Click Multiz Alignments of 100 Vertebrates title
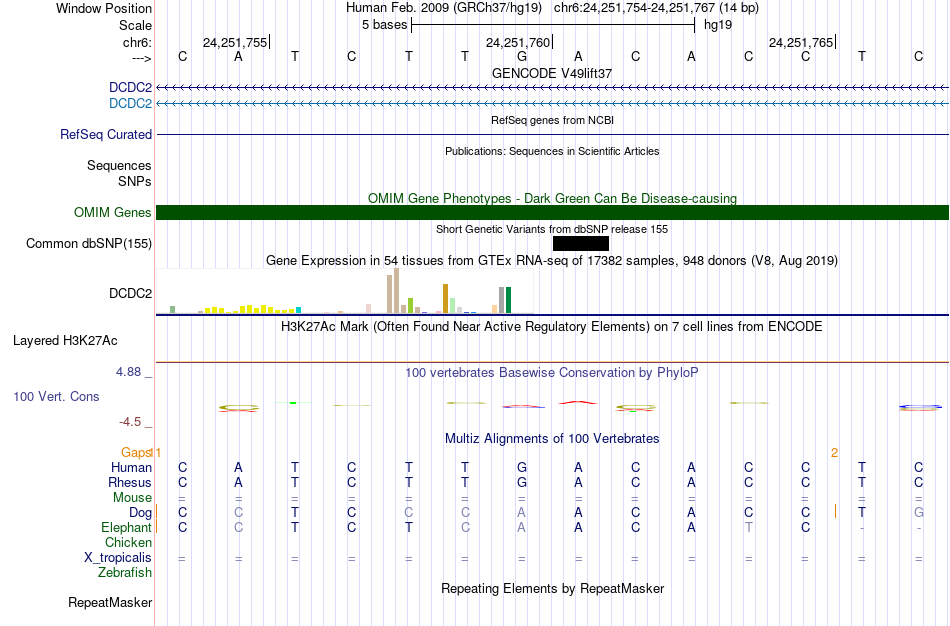This screenshot has height=626, width=950. tap(552, 438)
